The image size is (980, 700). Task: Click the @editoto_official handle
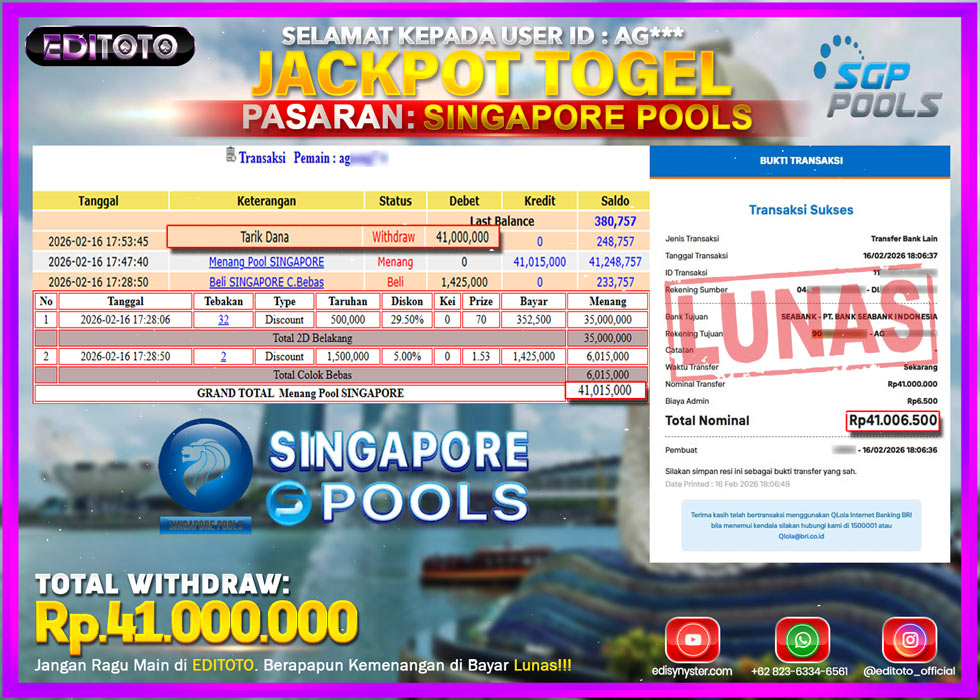click(909, 671)
